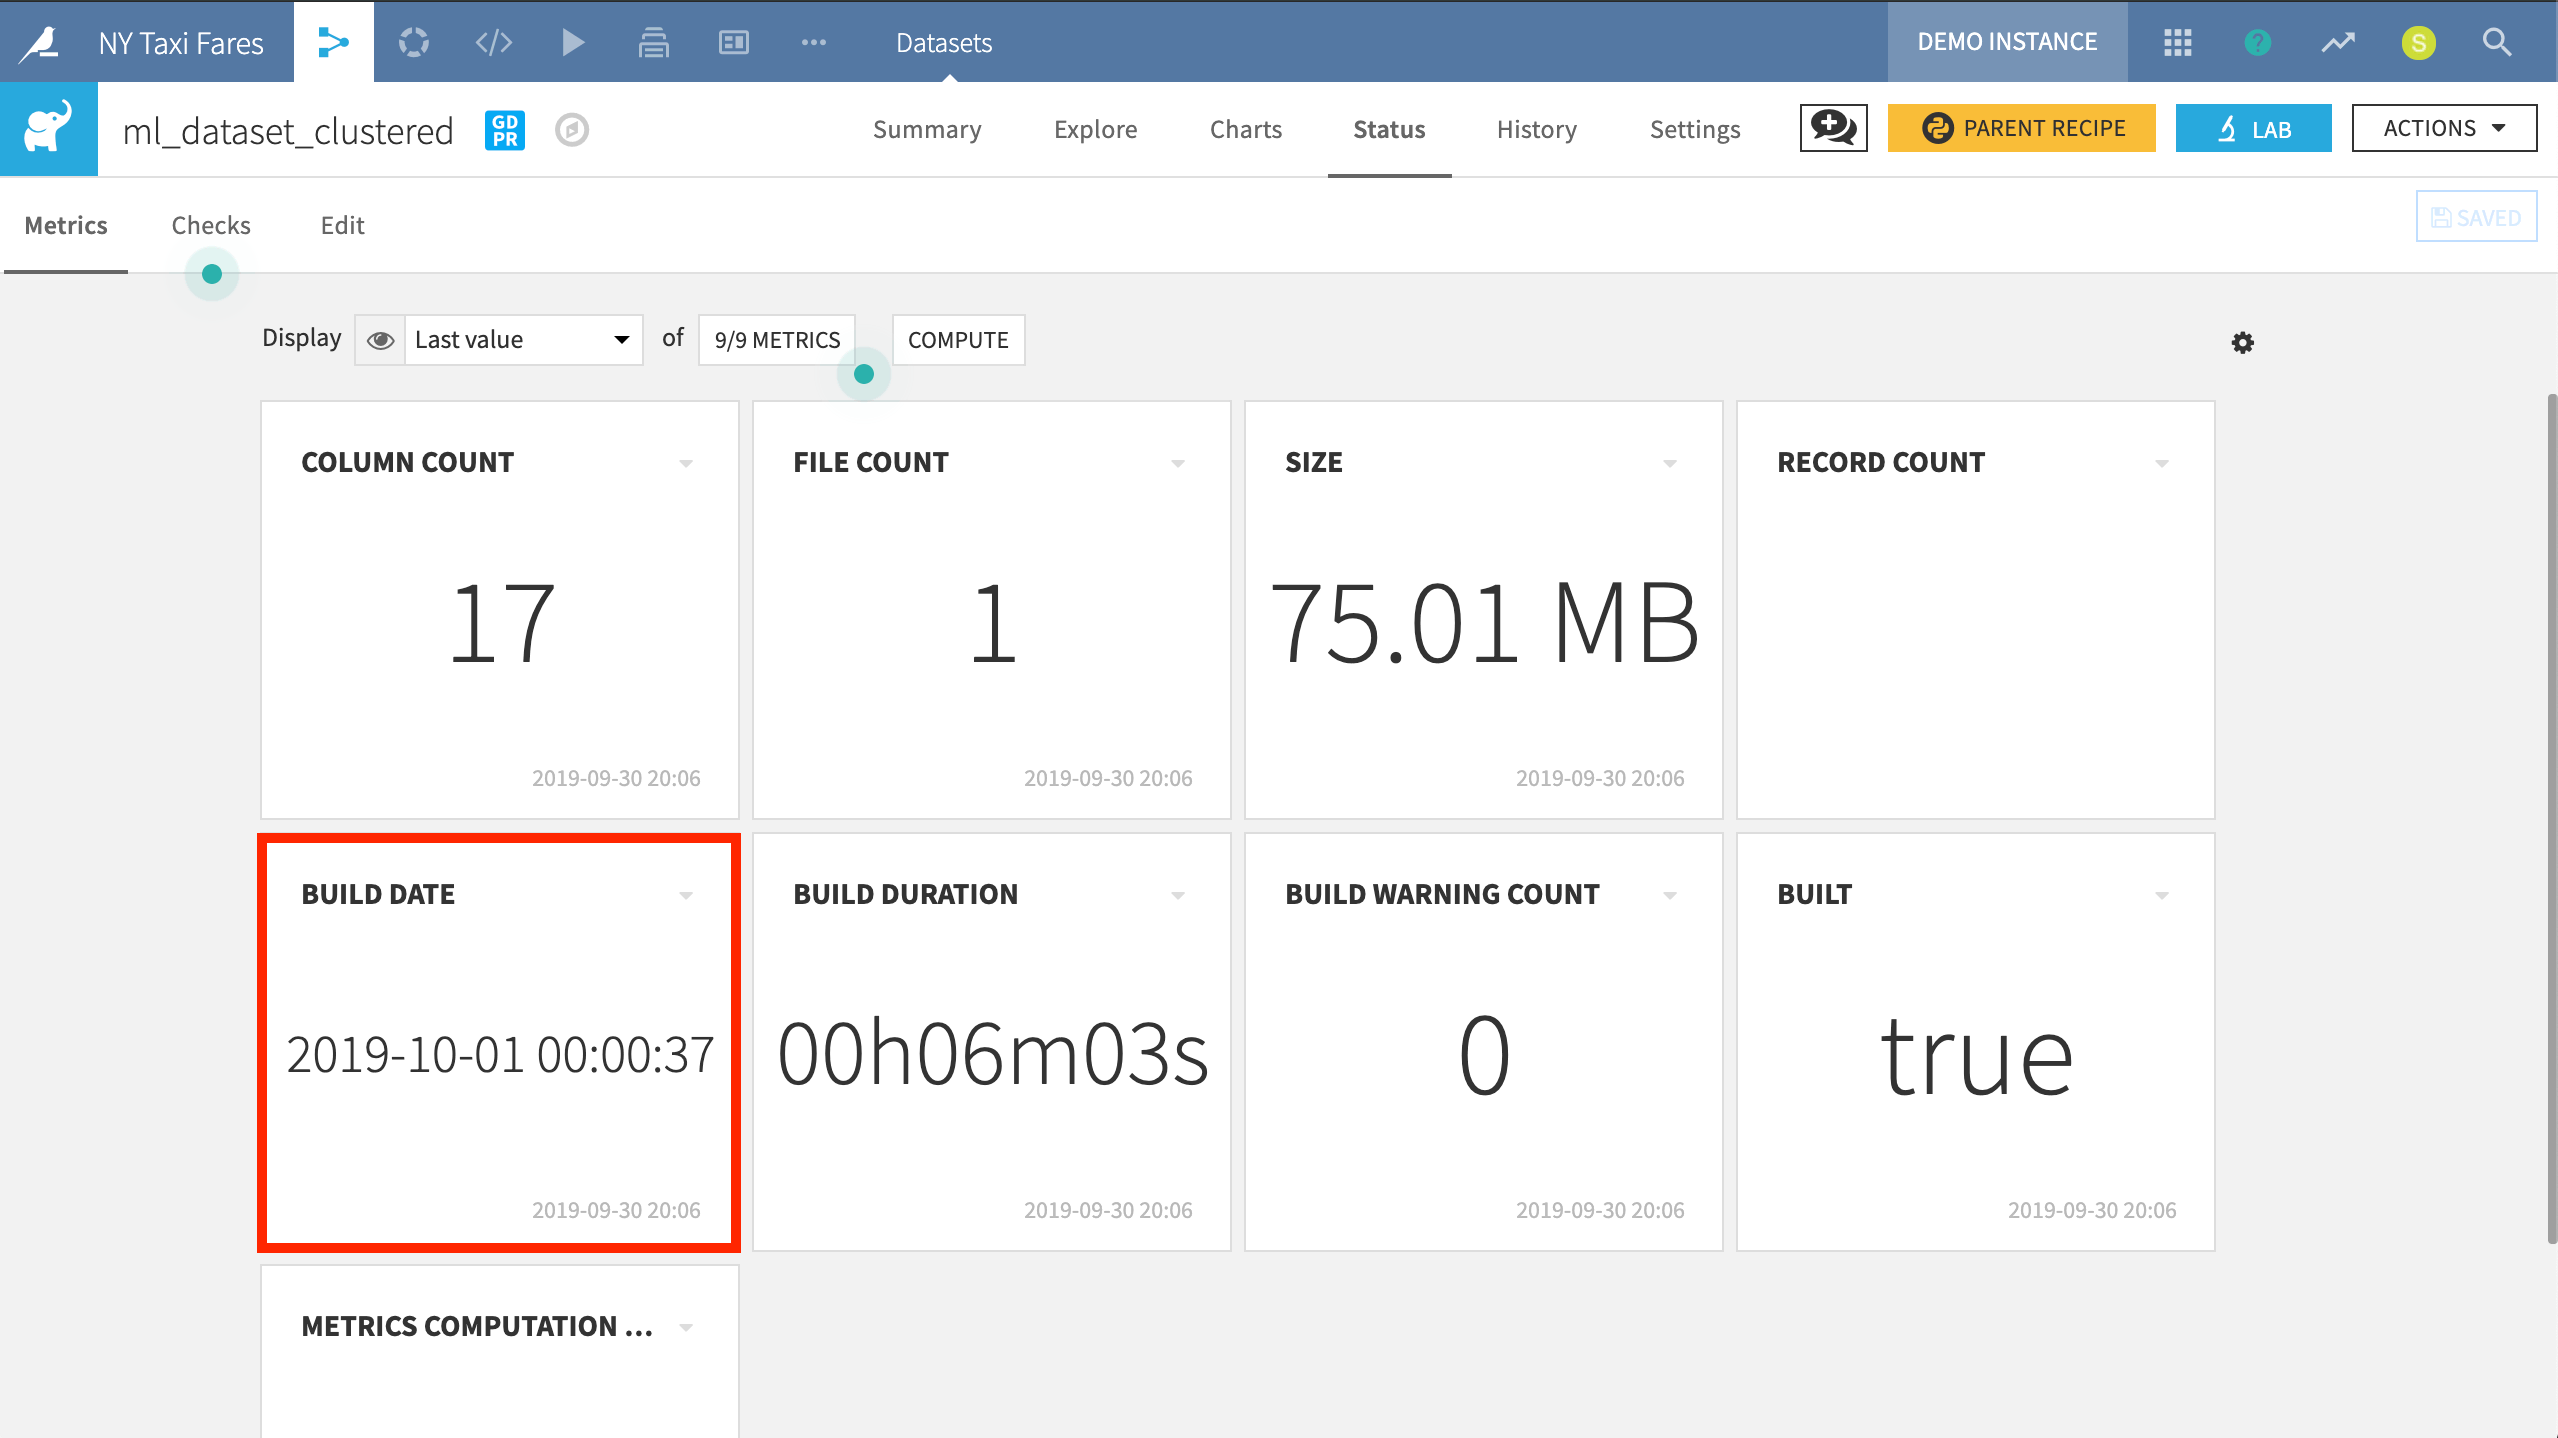
Task: Click the 2019-10-01 00:00:37 build date value
Action: [500, 1055]
